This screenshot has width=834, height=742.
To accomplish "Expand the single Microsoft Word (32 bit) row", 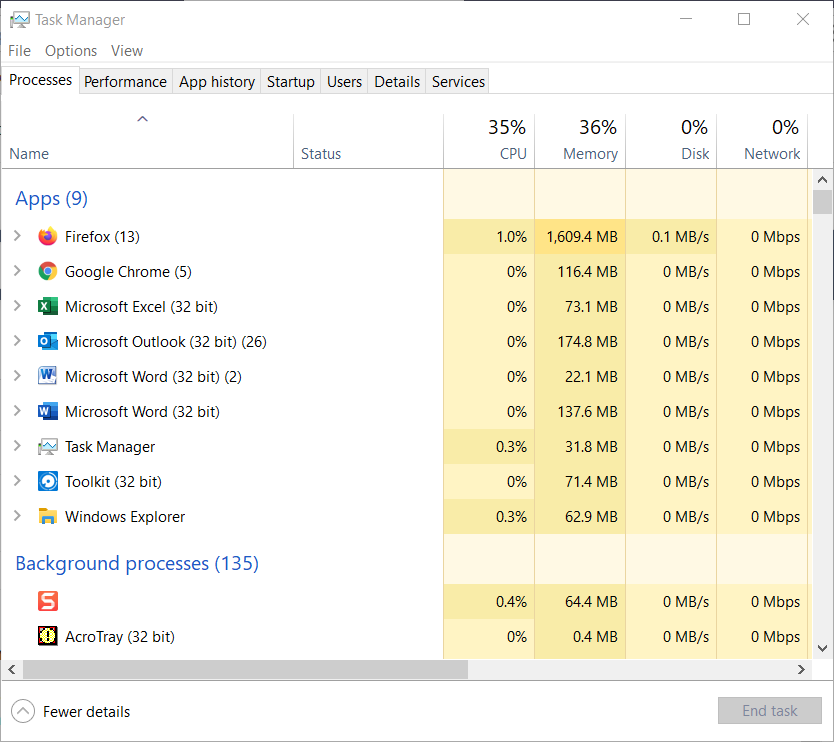I will (17, 411).
